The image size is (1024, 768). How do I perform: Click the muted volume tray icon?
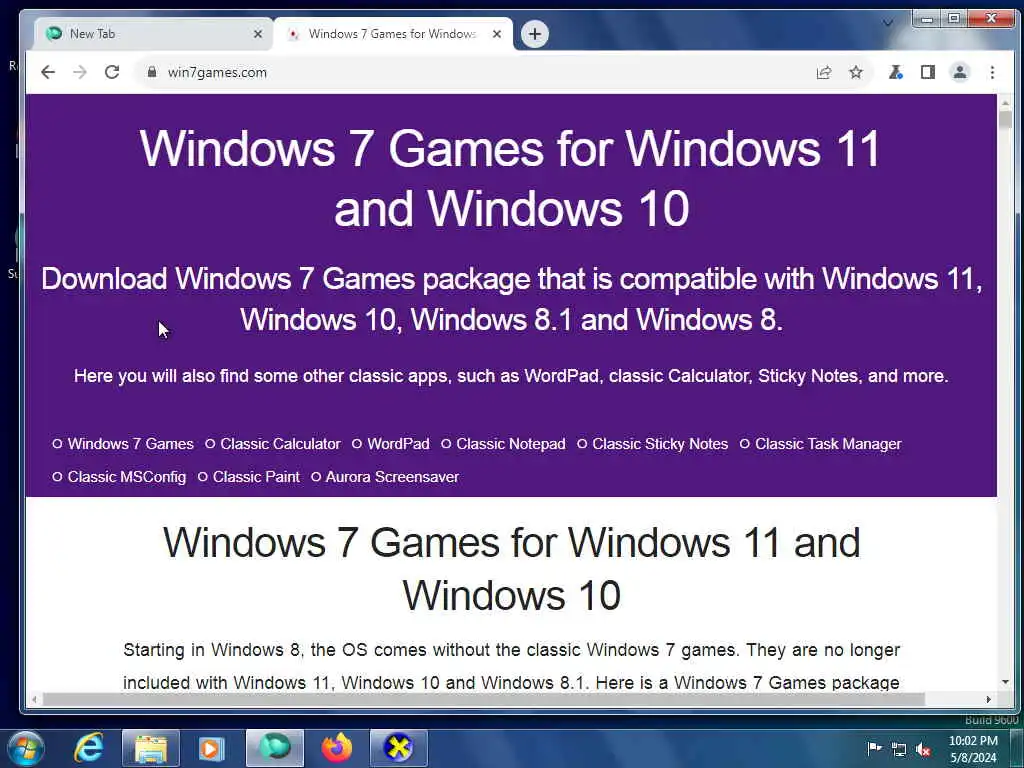click(x=923, y=749)
